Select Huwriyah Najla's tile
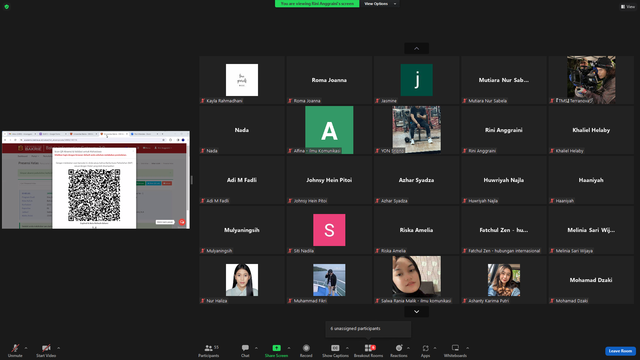The image size is (640, 360). point(504,180)
